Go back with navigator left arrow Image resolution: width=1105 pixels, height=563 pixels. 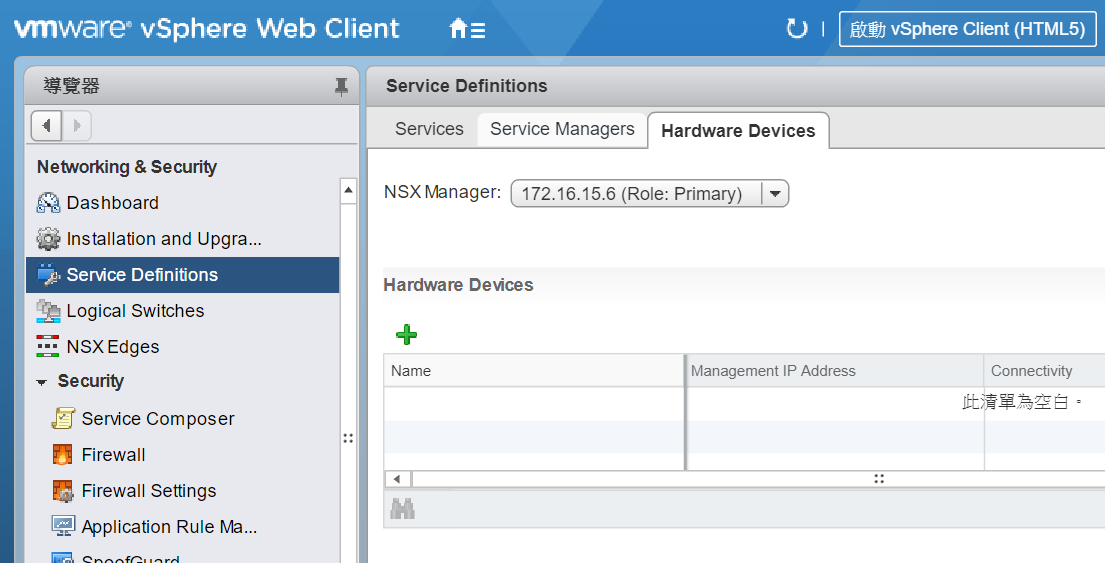(47, 126)
